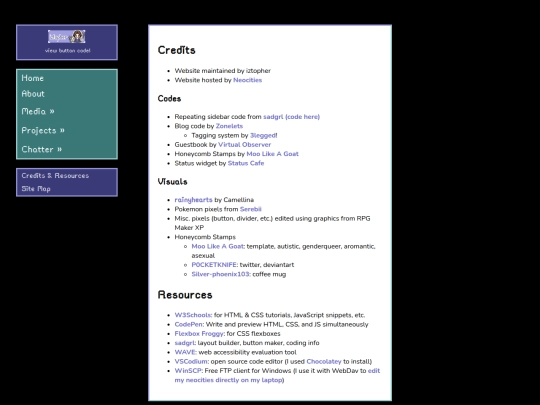Follow the Chocolatey link
This screenshot has width=540, height=405.
[324, 362]
